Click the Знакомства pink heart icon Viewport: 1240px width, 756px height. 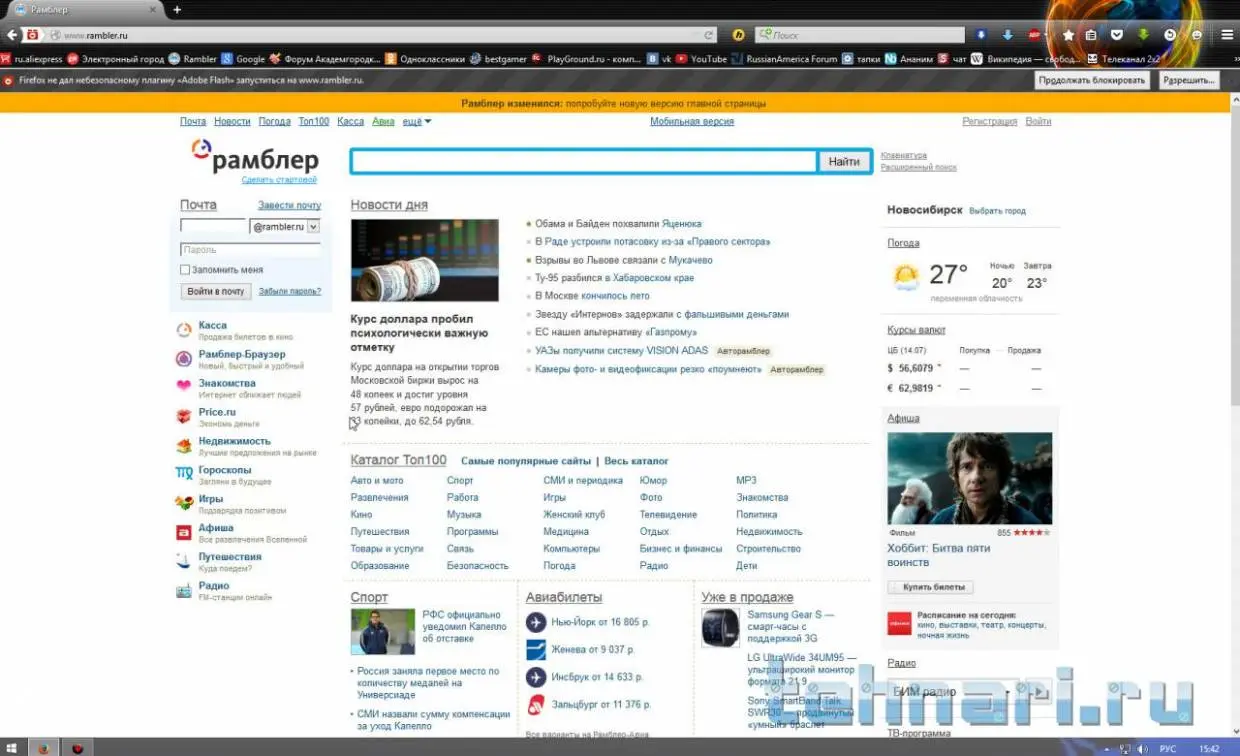tap(184, 387)
